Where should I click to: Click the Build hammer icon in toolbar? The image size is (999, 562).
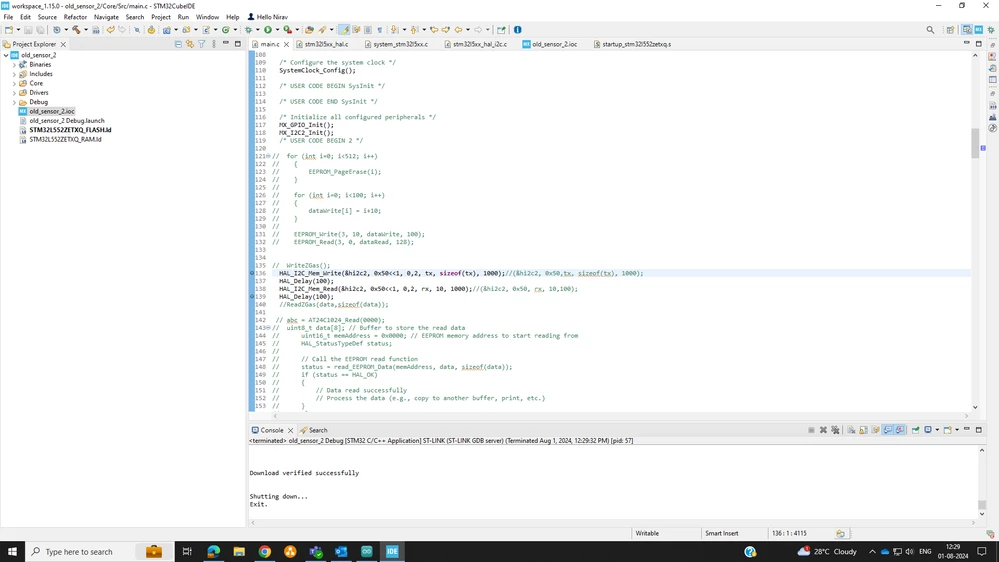[76, 29]
